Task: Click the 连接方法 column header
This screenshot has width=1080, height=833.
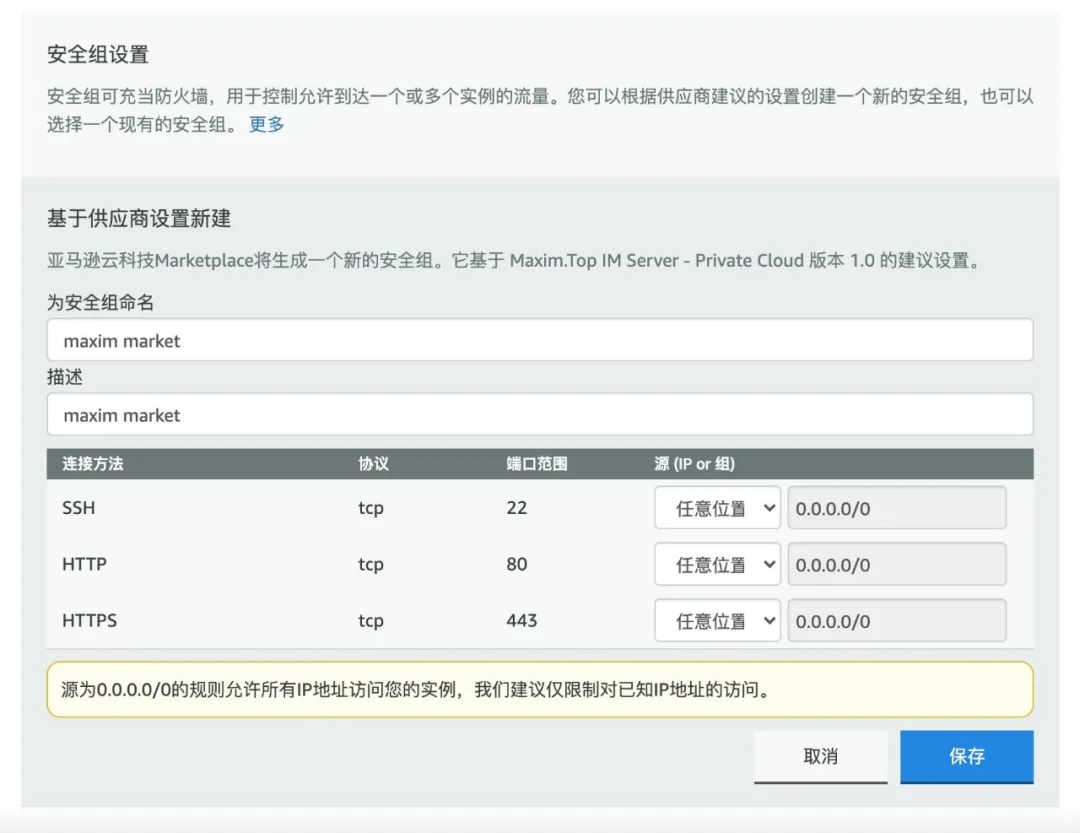Action: pyautogui.click(x=93, y=464)
